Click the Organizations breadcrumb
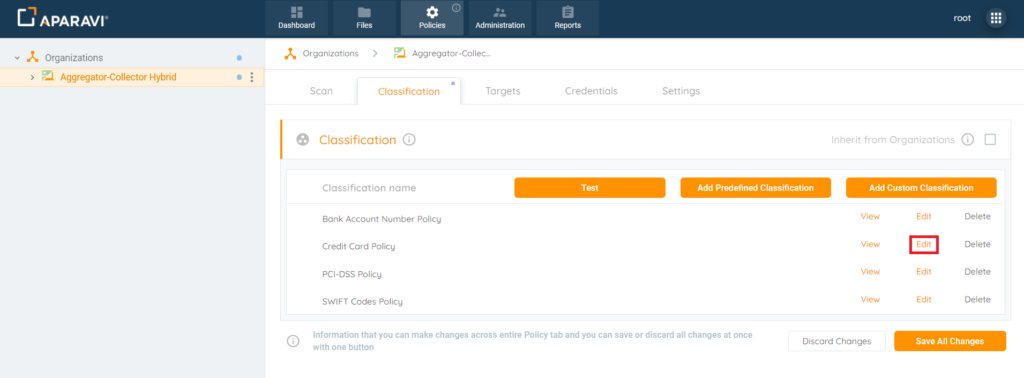The width and height of the screenshot is (1024, 378). (330, 54)
